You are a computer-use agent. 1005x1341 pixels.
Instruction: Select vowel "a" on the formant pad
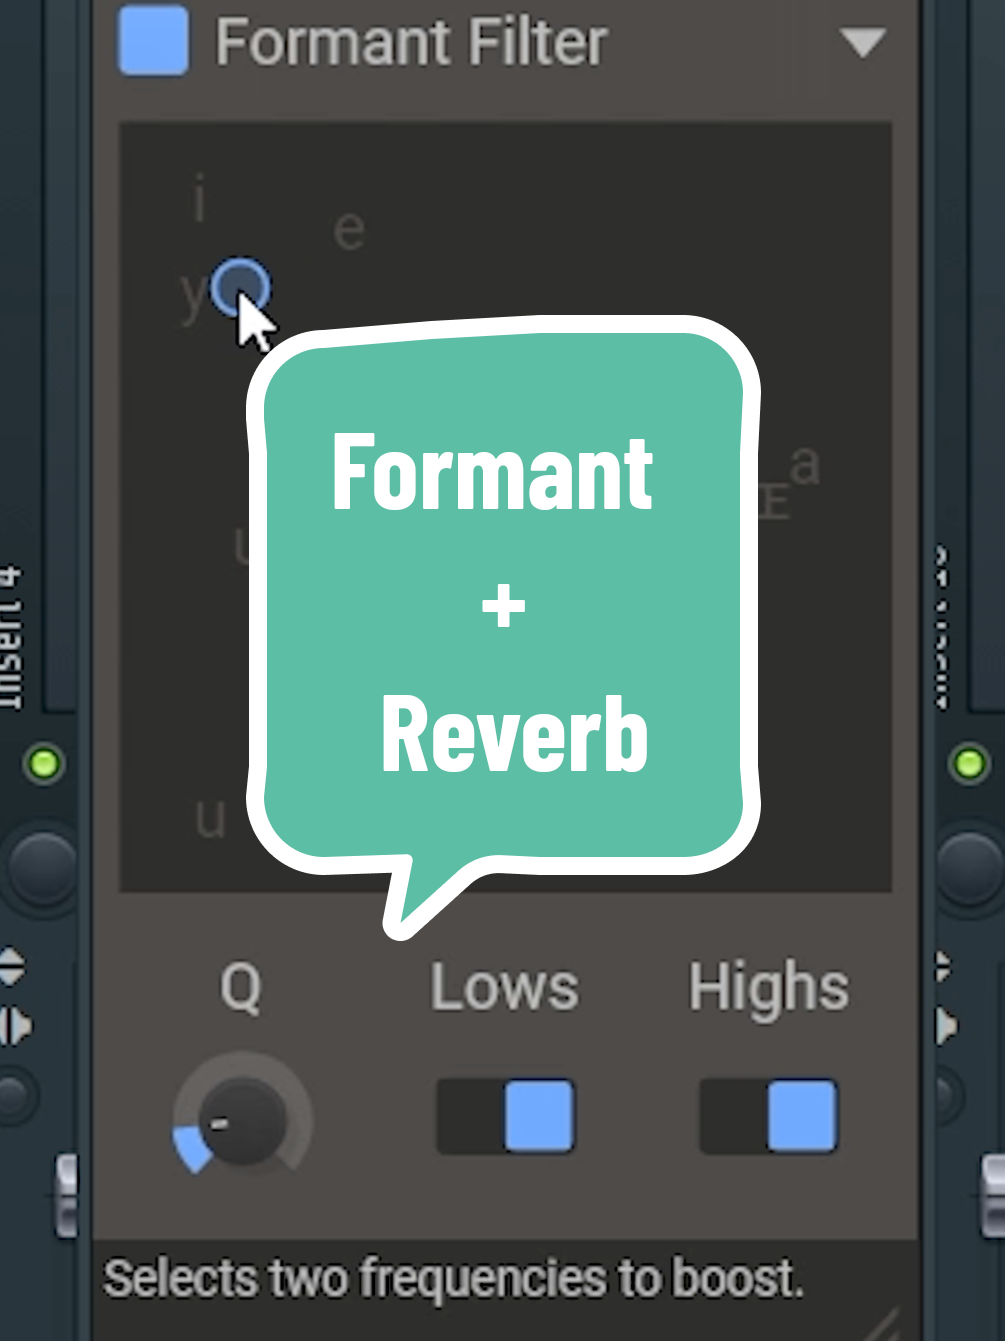click(x=803, y=464)
